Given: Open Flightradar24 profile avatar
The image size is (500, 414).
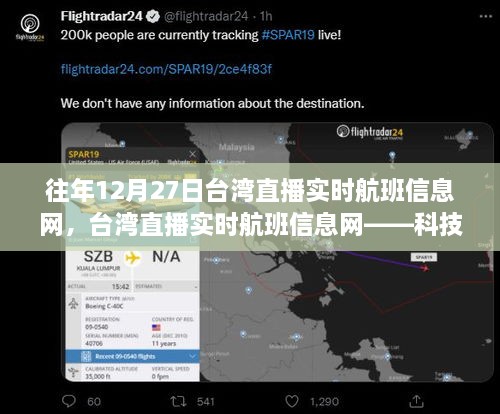Looking at the screenshot, I should pos(30,27).
